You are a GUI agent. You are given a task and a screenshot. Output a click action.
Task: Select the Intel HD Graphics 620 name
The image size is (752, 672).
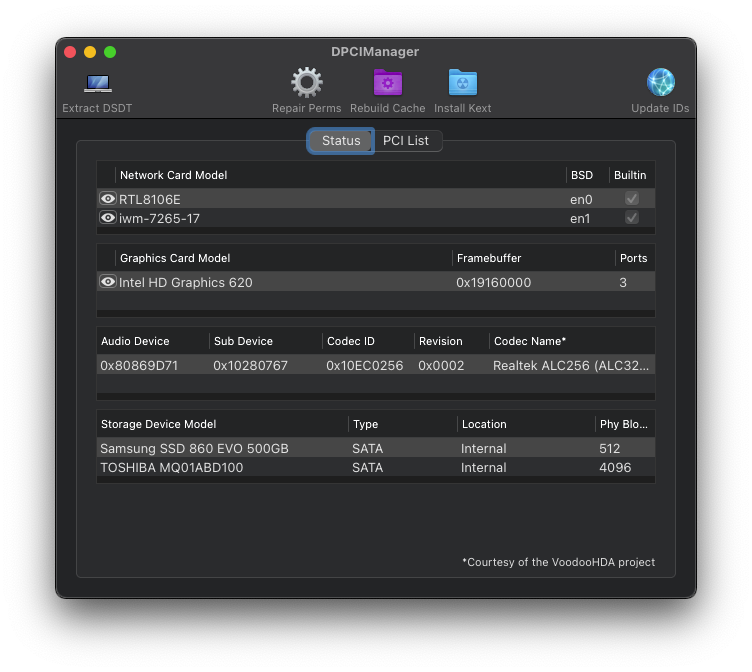point(186,283)
